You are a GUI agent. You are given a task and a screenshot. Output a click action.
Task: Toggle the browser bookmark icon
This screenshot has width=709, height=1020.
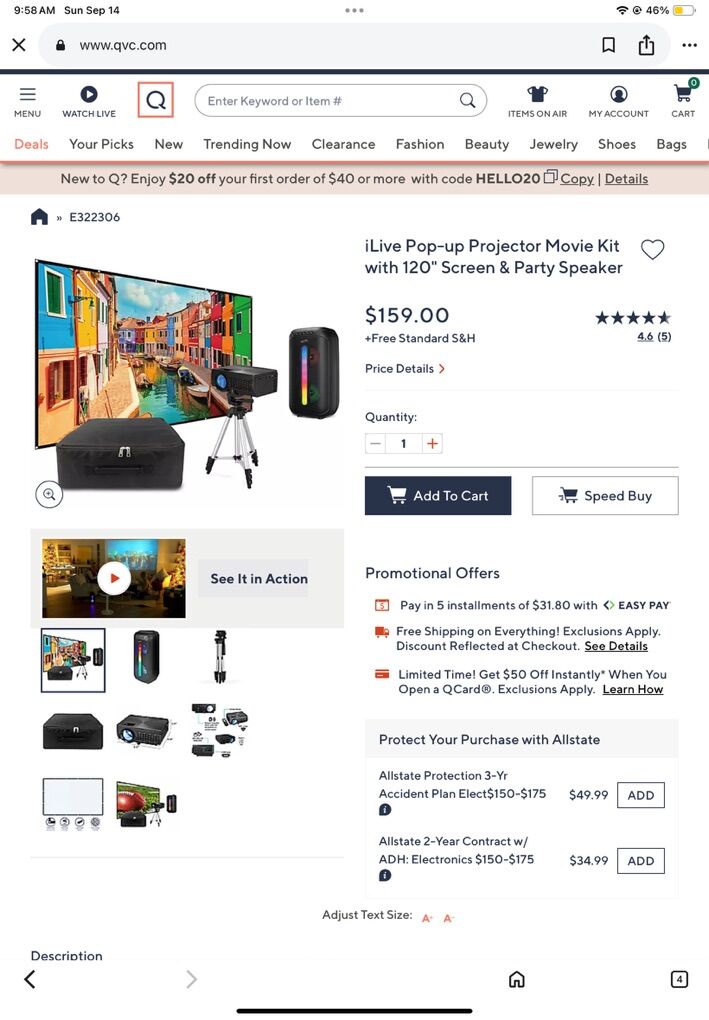coord(608,45)
